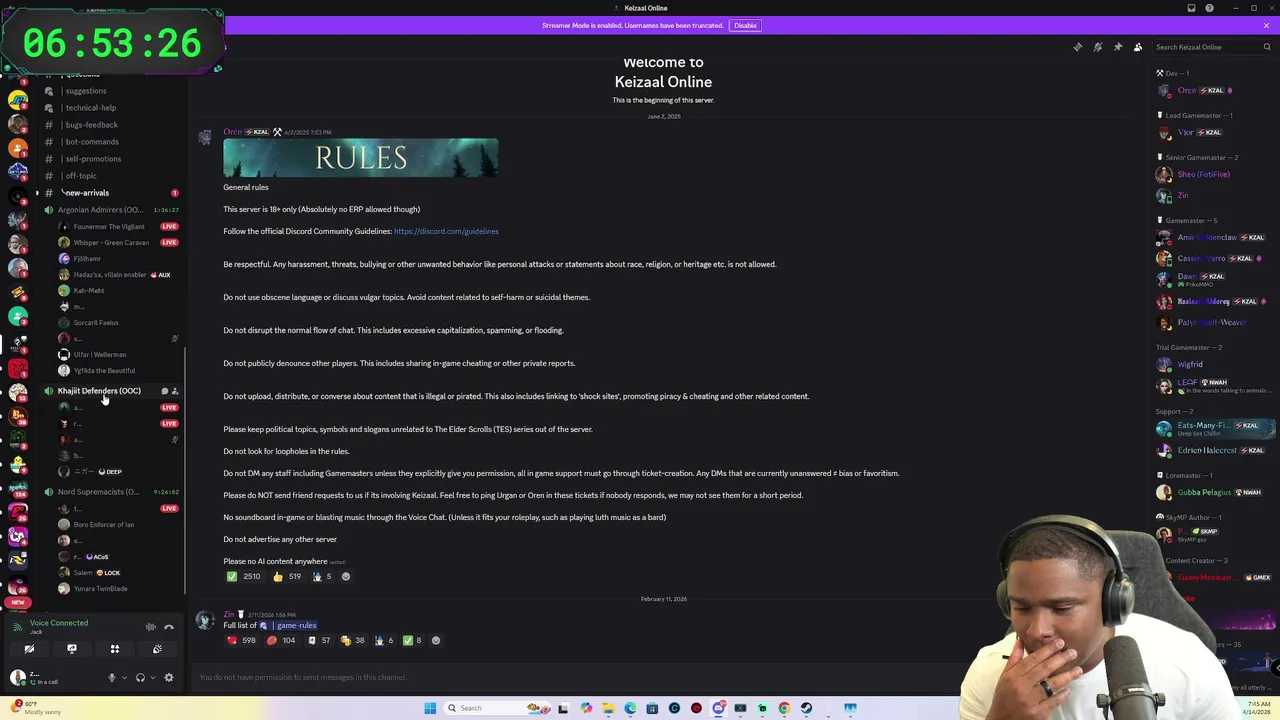Select user Kah-Meht in voice list
This screenshot has width=1280, height=720.
[88, 291]
